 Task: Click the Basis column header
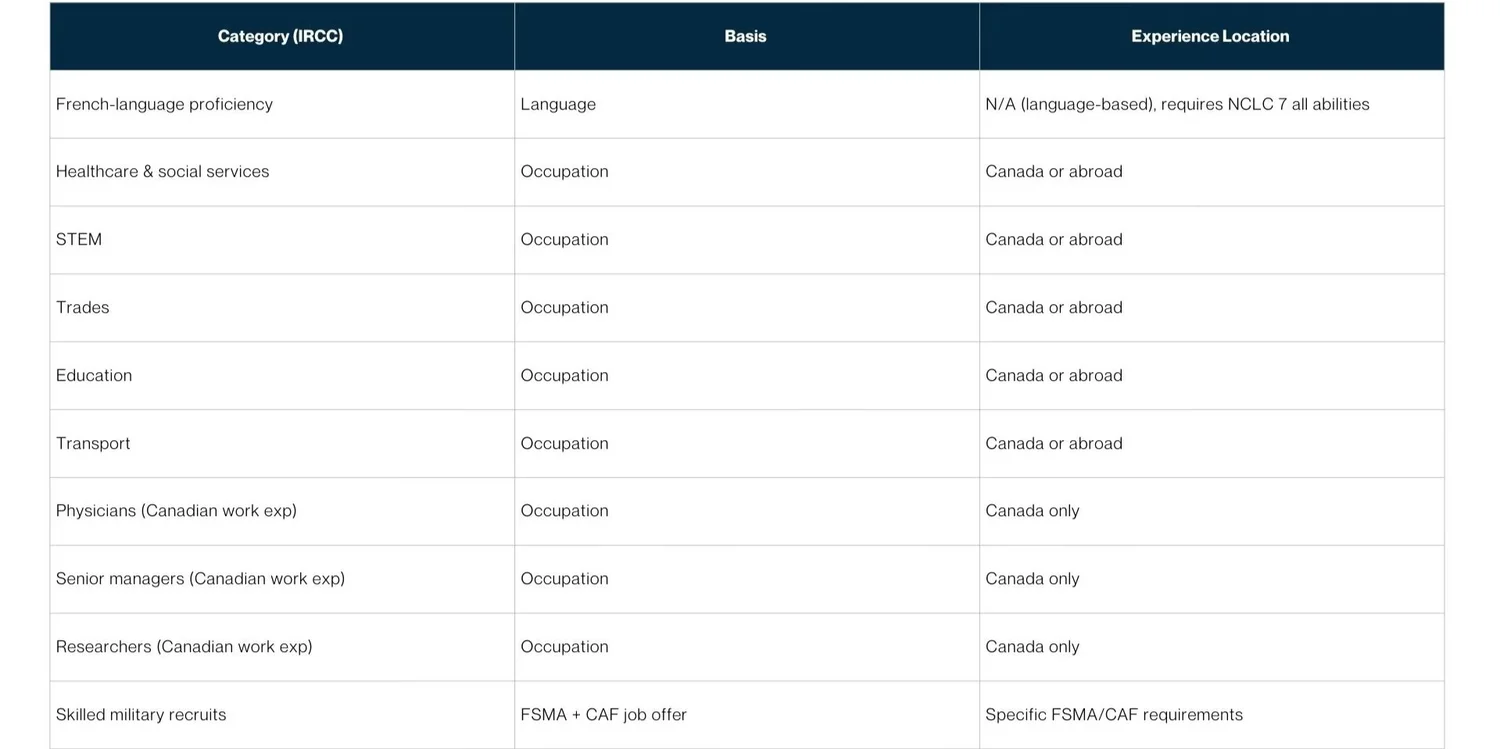click(746, 36)
